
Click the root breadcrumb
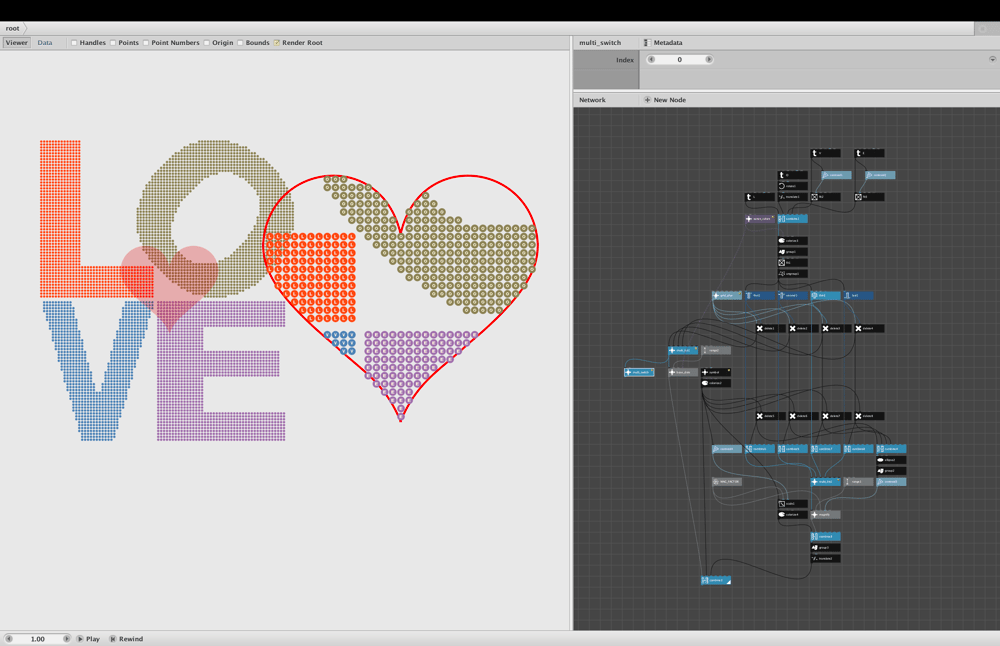click(x=13, y=28)
